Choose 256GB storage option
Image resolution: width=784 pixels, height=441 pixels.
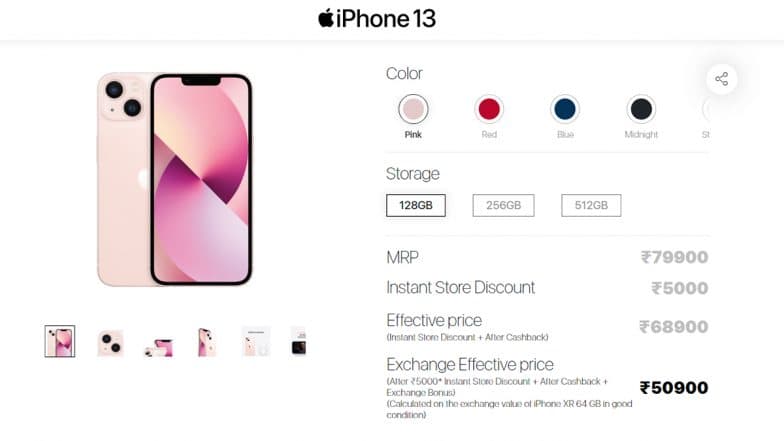503,206
